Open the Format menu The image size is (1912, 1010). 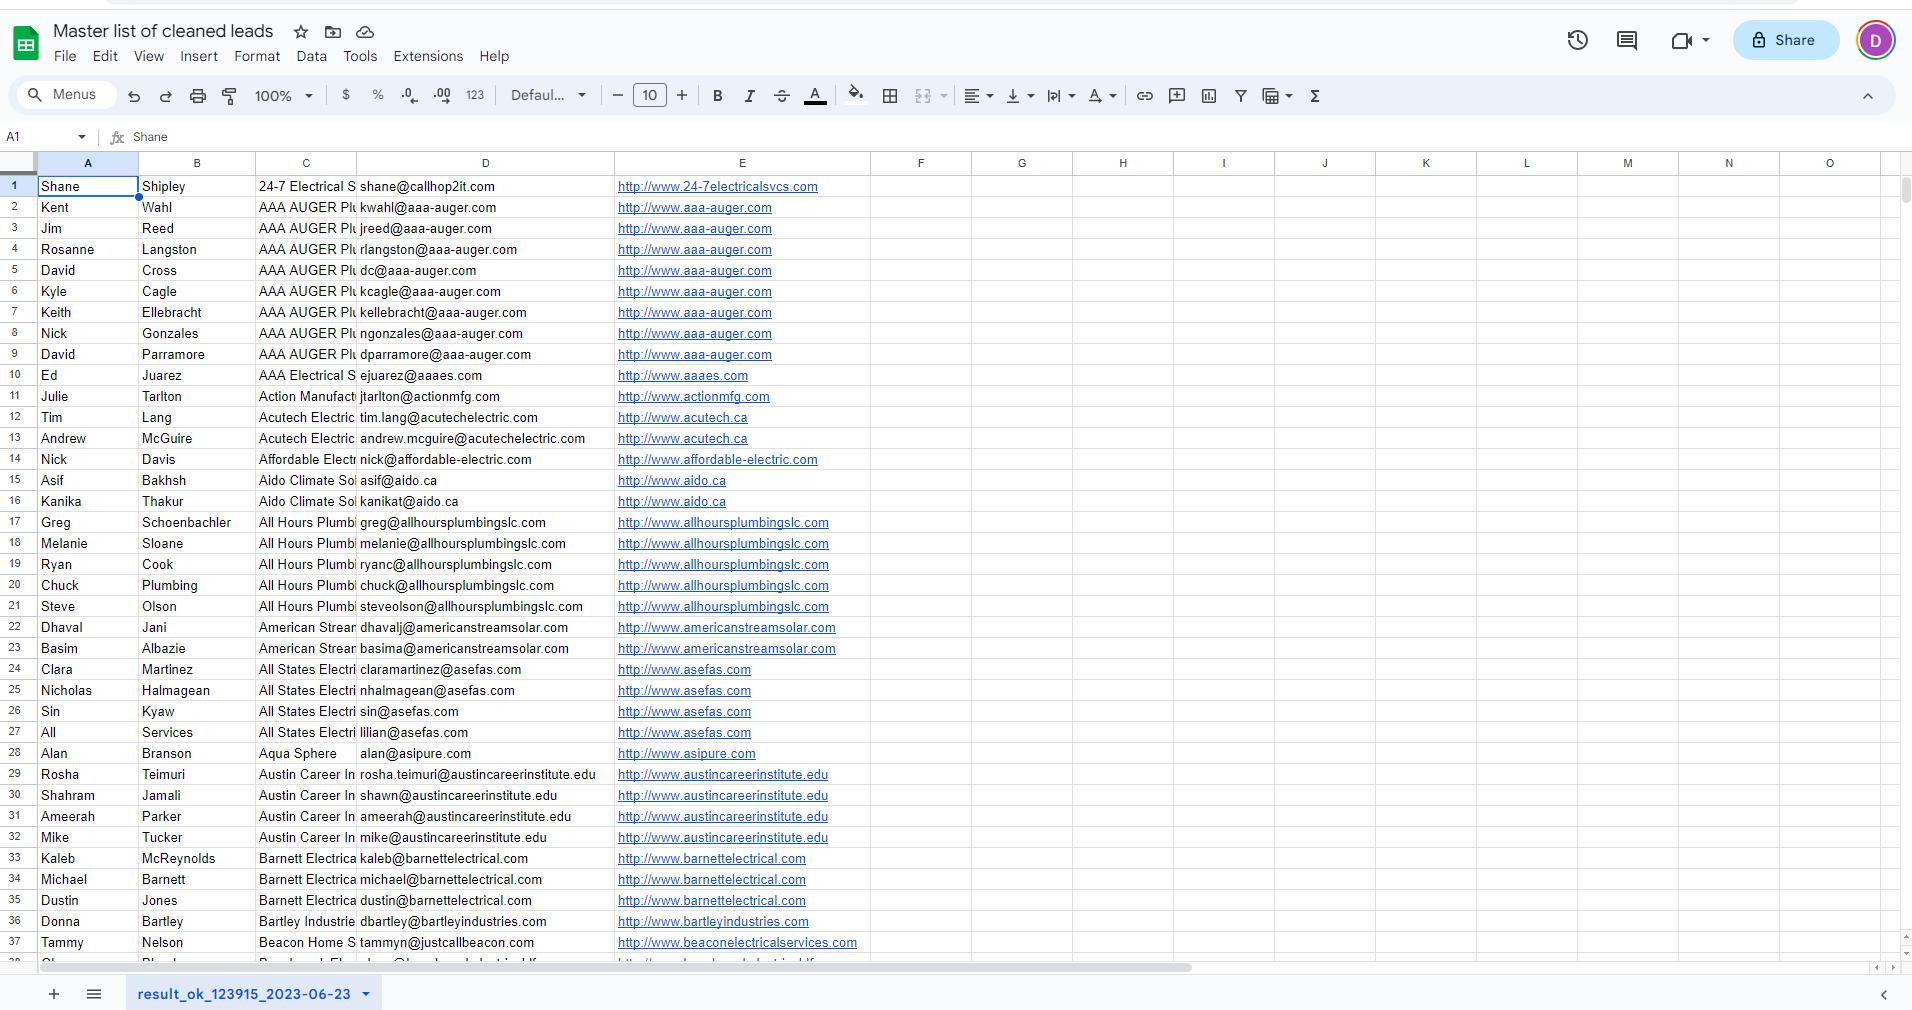(257, 56)
